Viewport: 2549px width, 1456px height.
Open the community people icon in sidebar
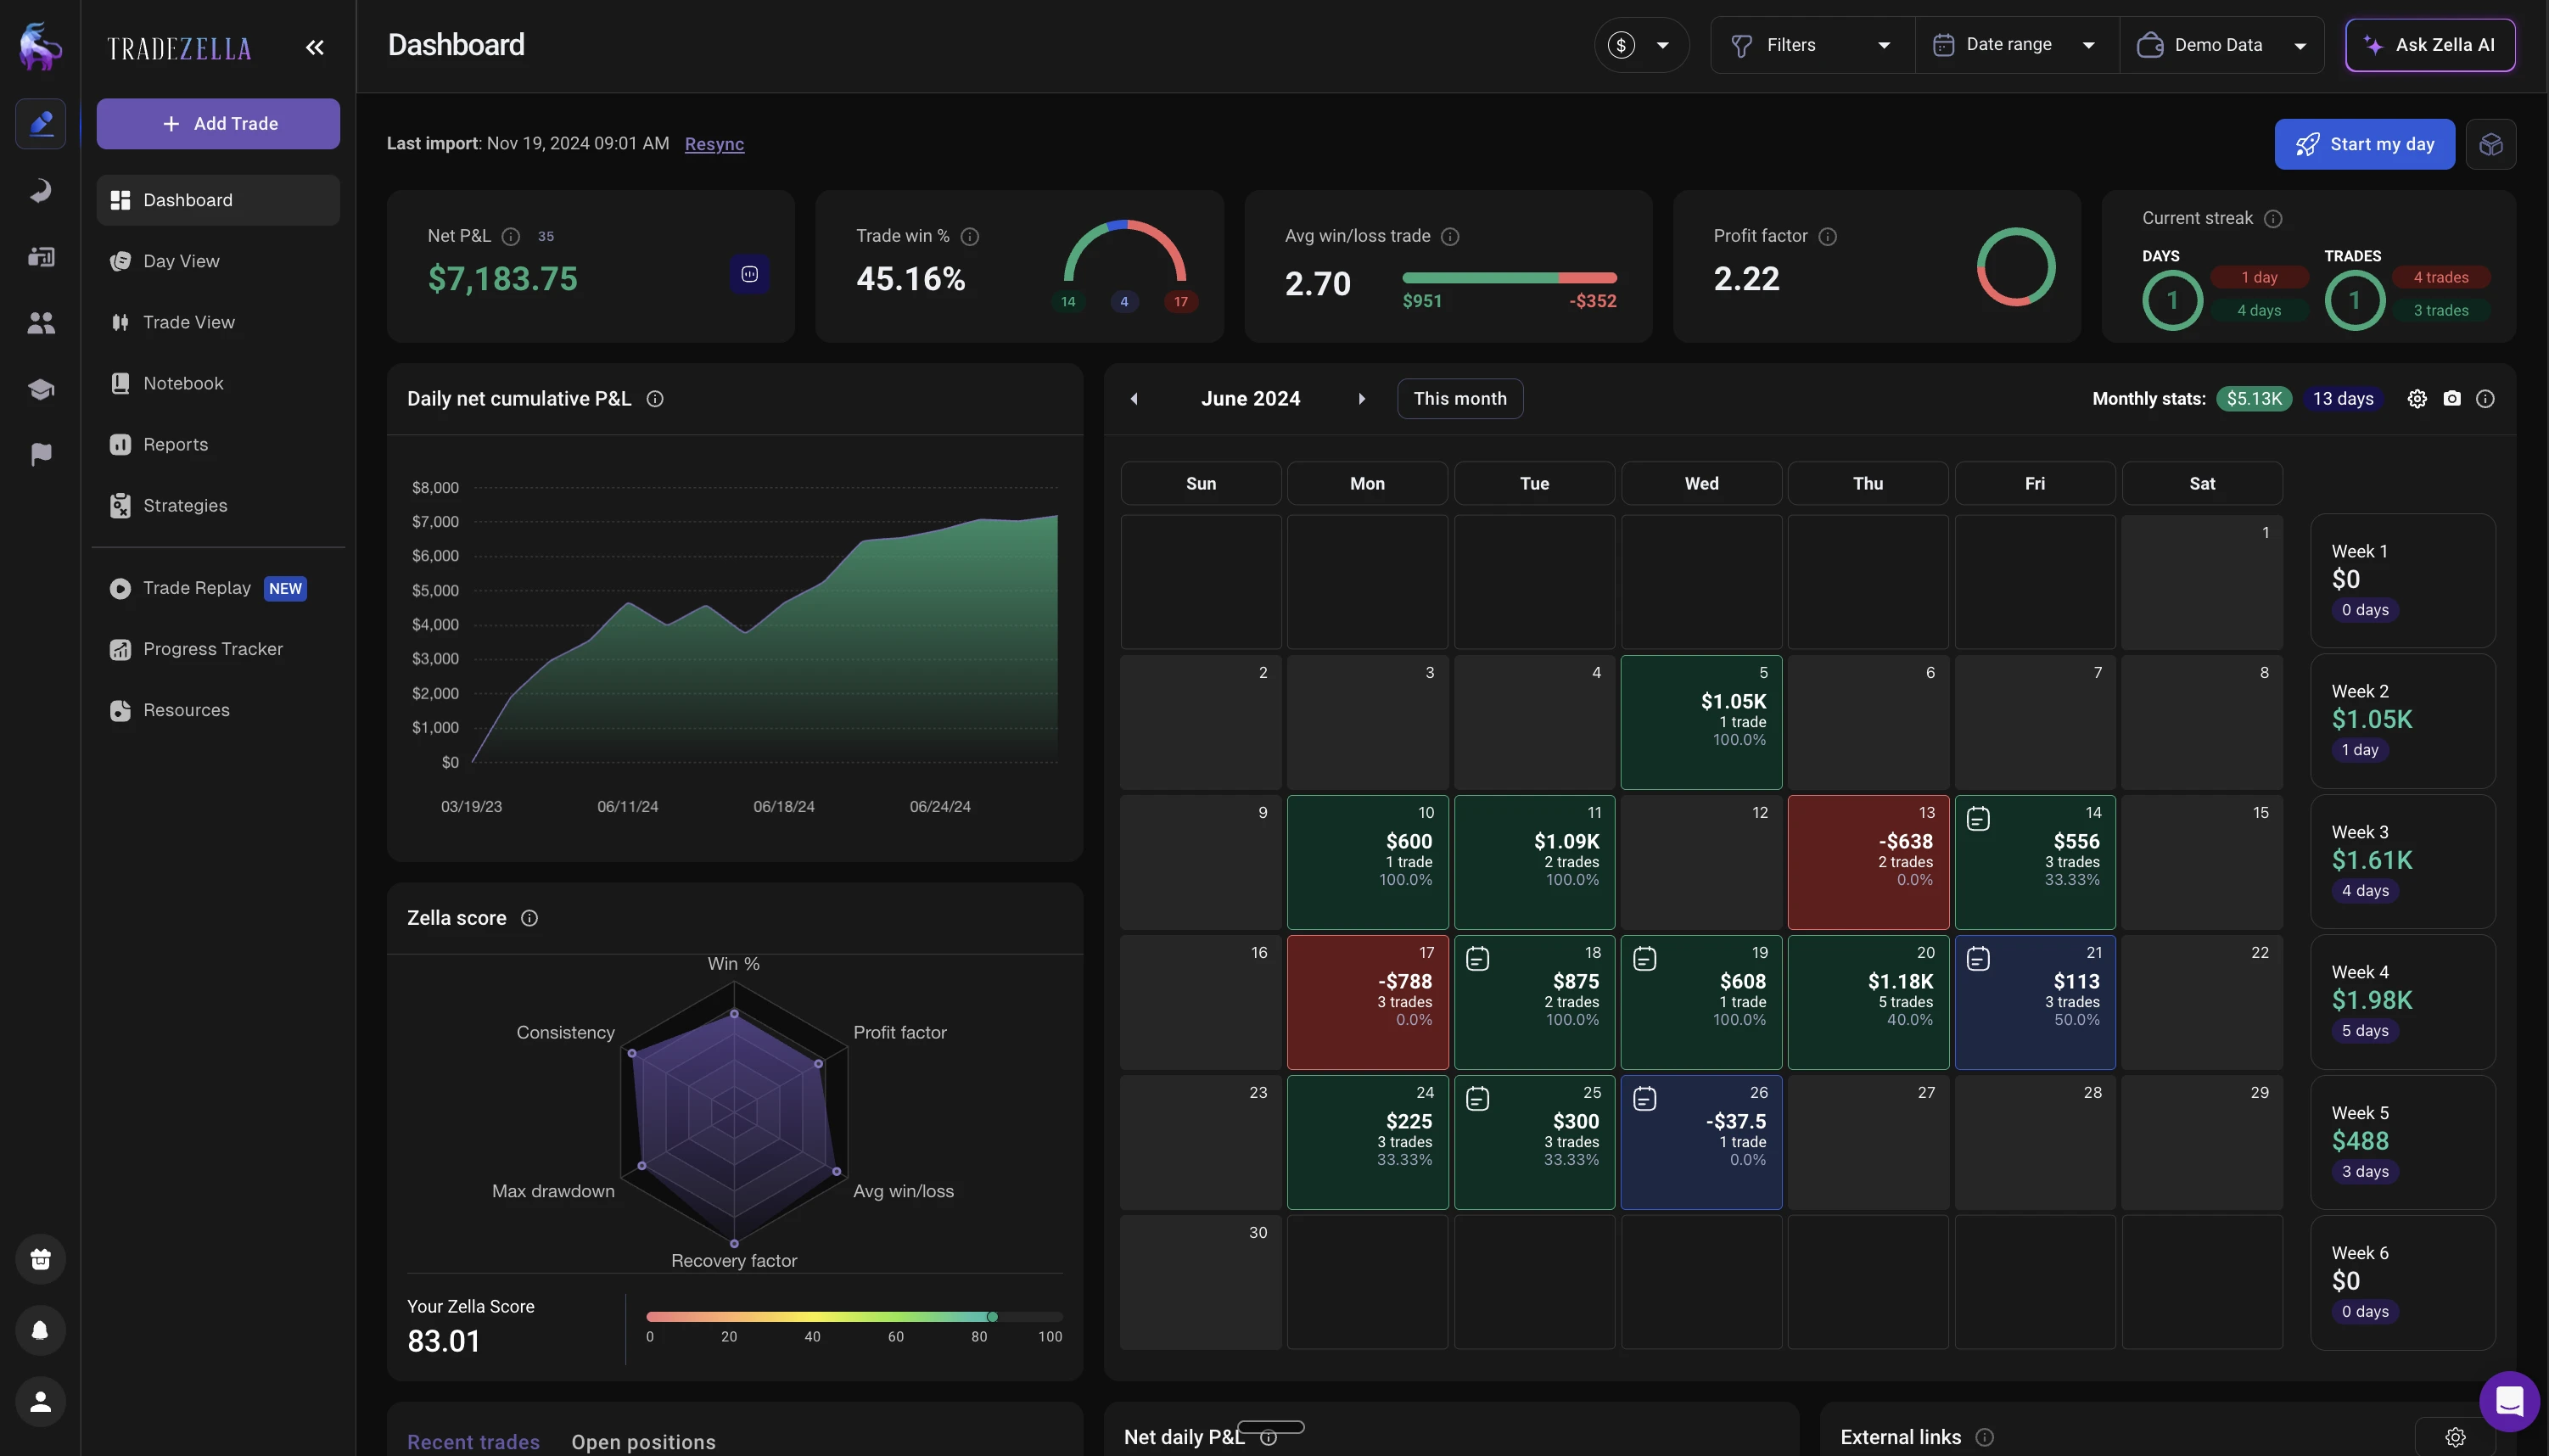click(x=41, y=322)
